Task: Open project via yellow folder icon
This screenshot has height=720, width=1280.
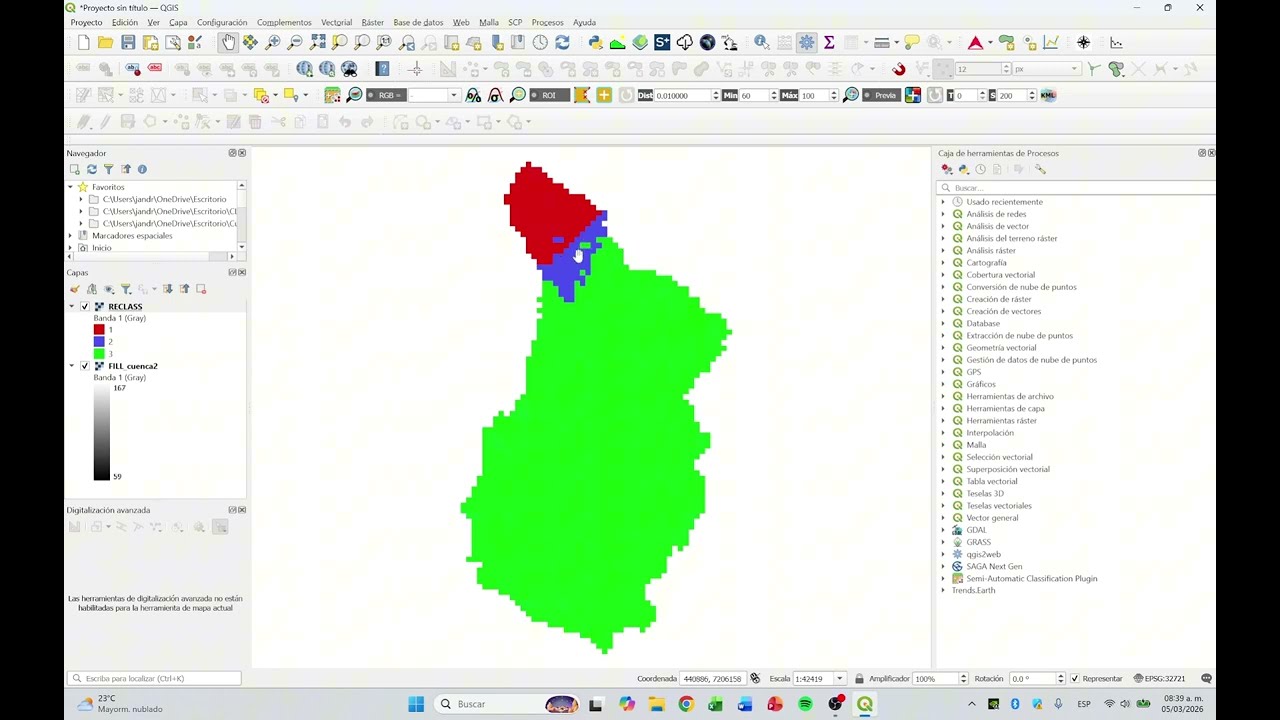Action: coord(105,42)
